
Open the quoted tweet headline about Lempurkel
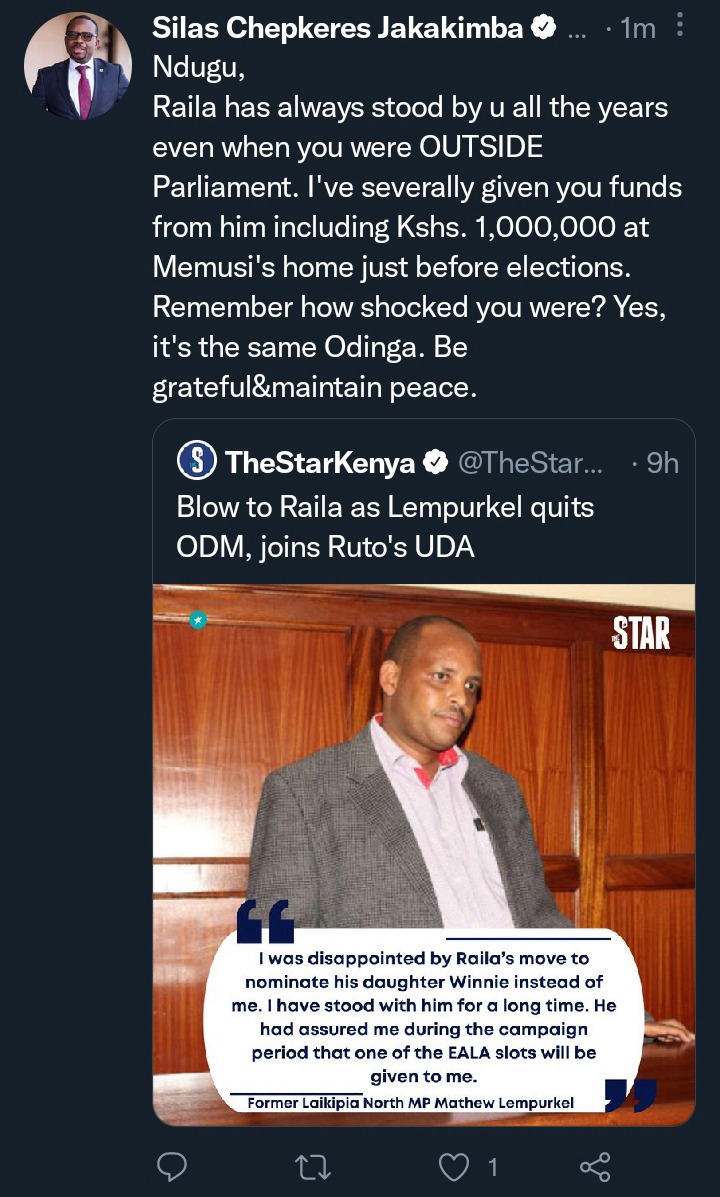(x=385, y=527)
